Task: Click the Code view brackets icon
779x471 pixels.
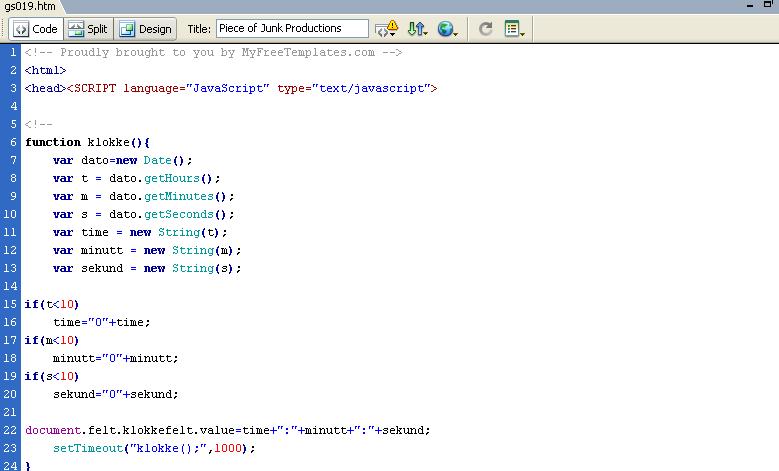Action: tap(21, 29)
